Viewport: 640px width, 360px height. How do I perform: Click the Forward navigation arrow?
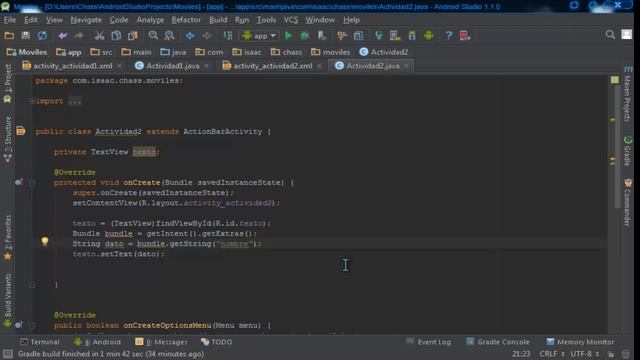[x=207, y=36]
